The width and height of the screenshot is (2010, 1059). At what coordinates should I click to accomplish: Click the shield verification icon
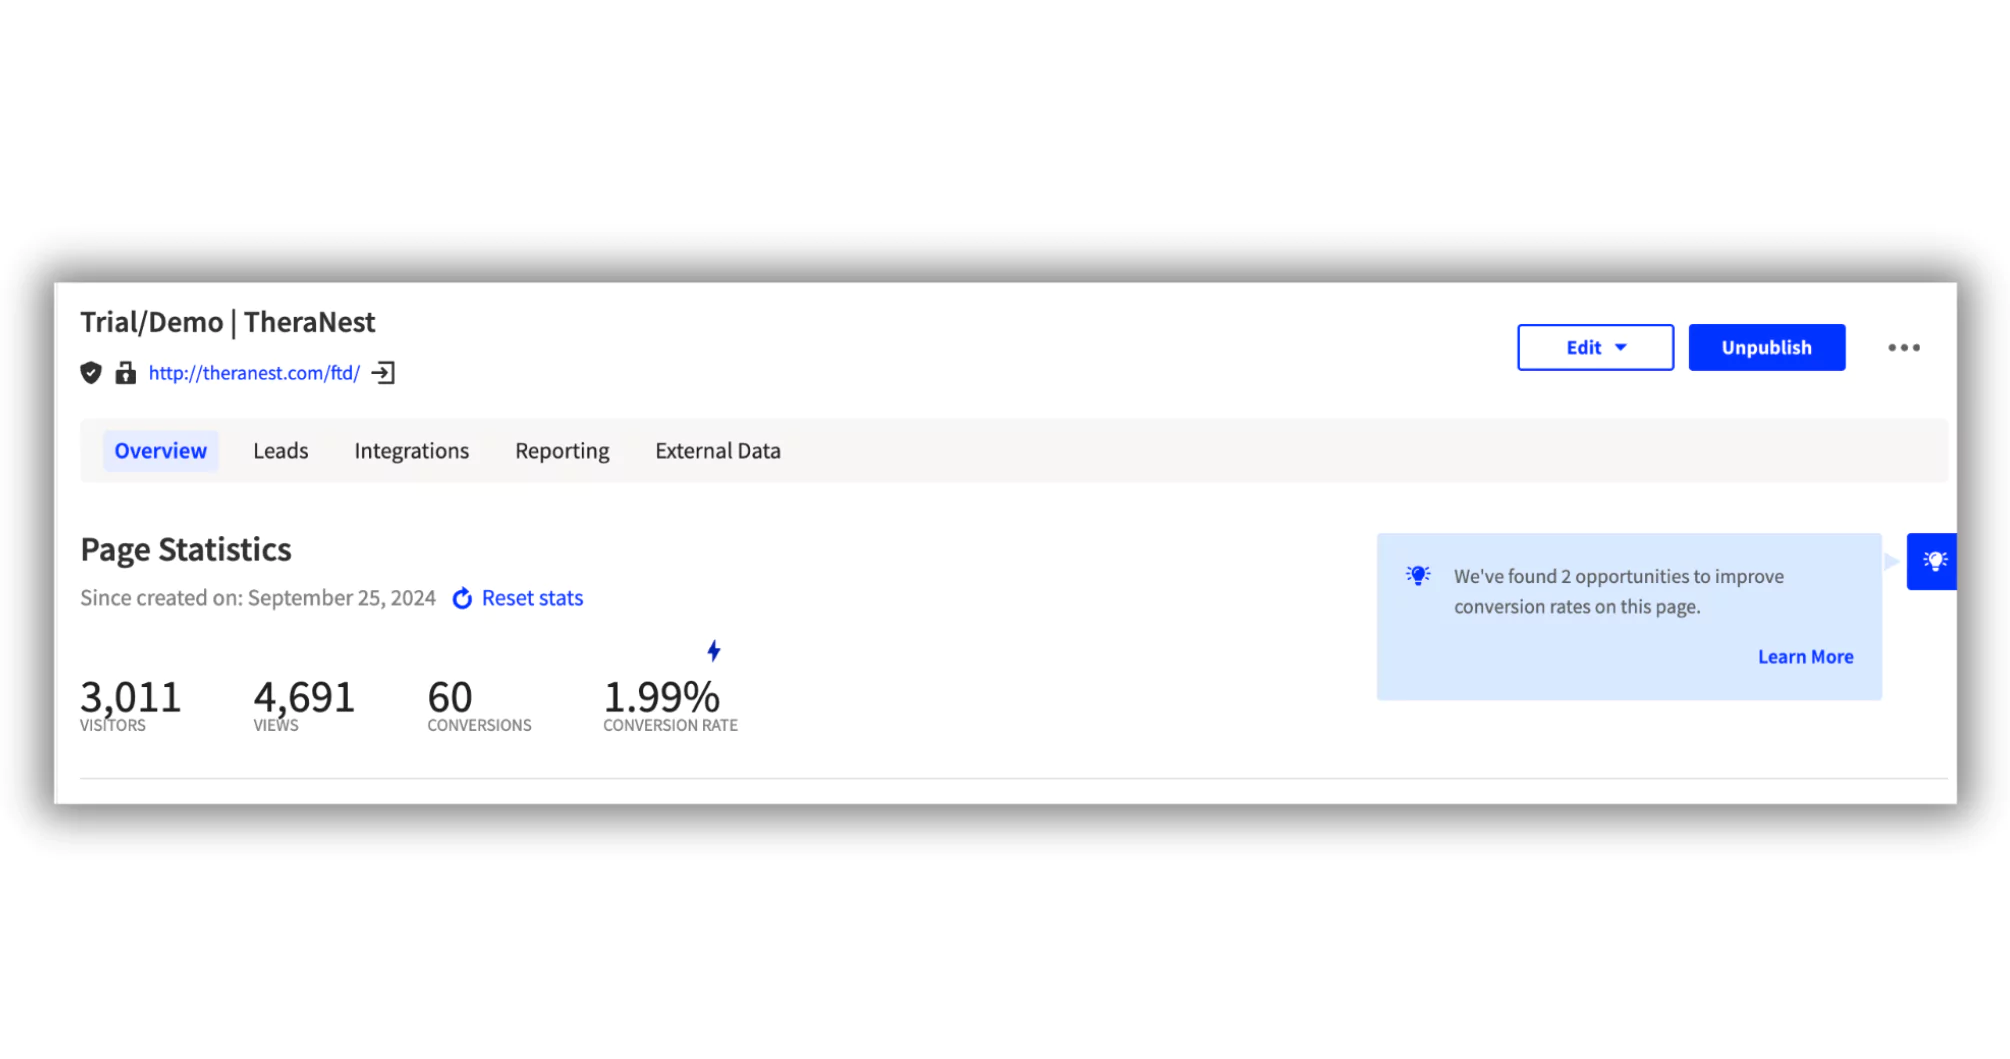coord(91,373)
